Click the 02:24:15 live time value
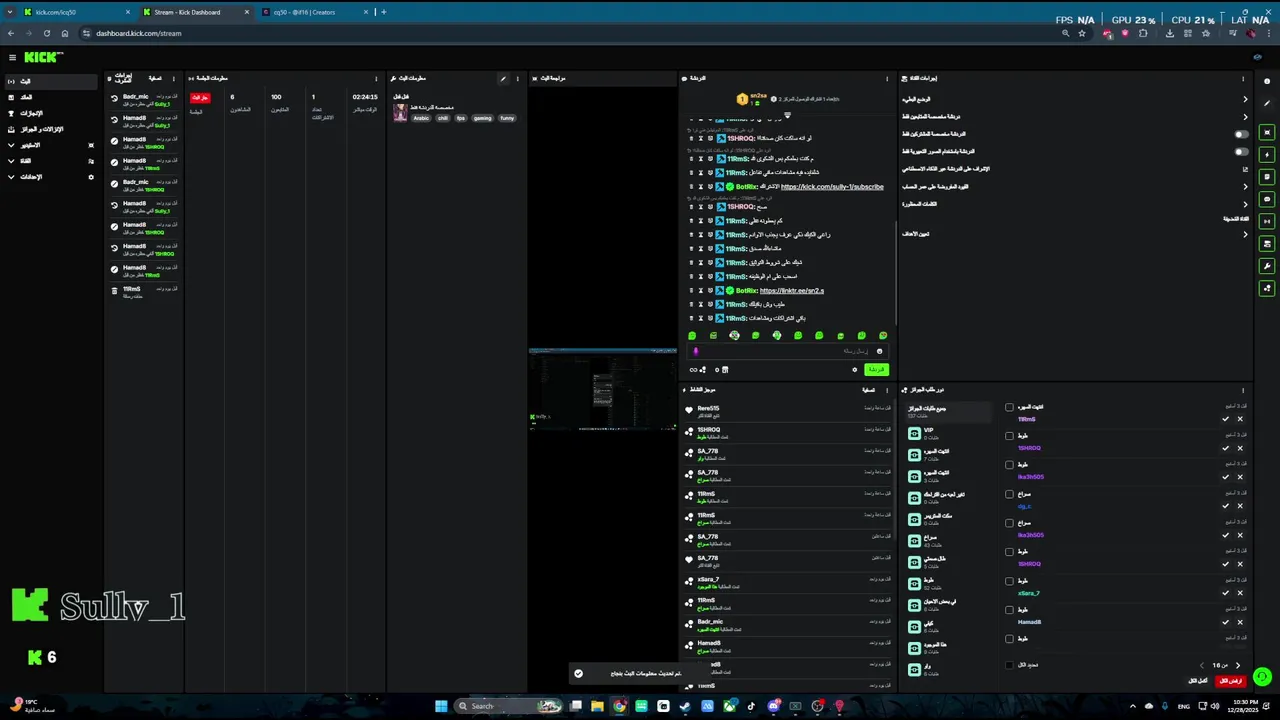 point(365,97)
